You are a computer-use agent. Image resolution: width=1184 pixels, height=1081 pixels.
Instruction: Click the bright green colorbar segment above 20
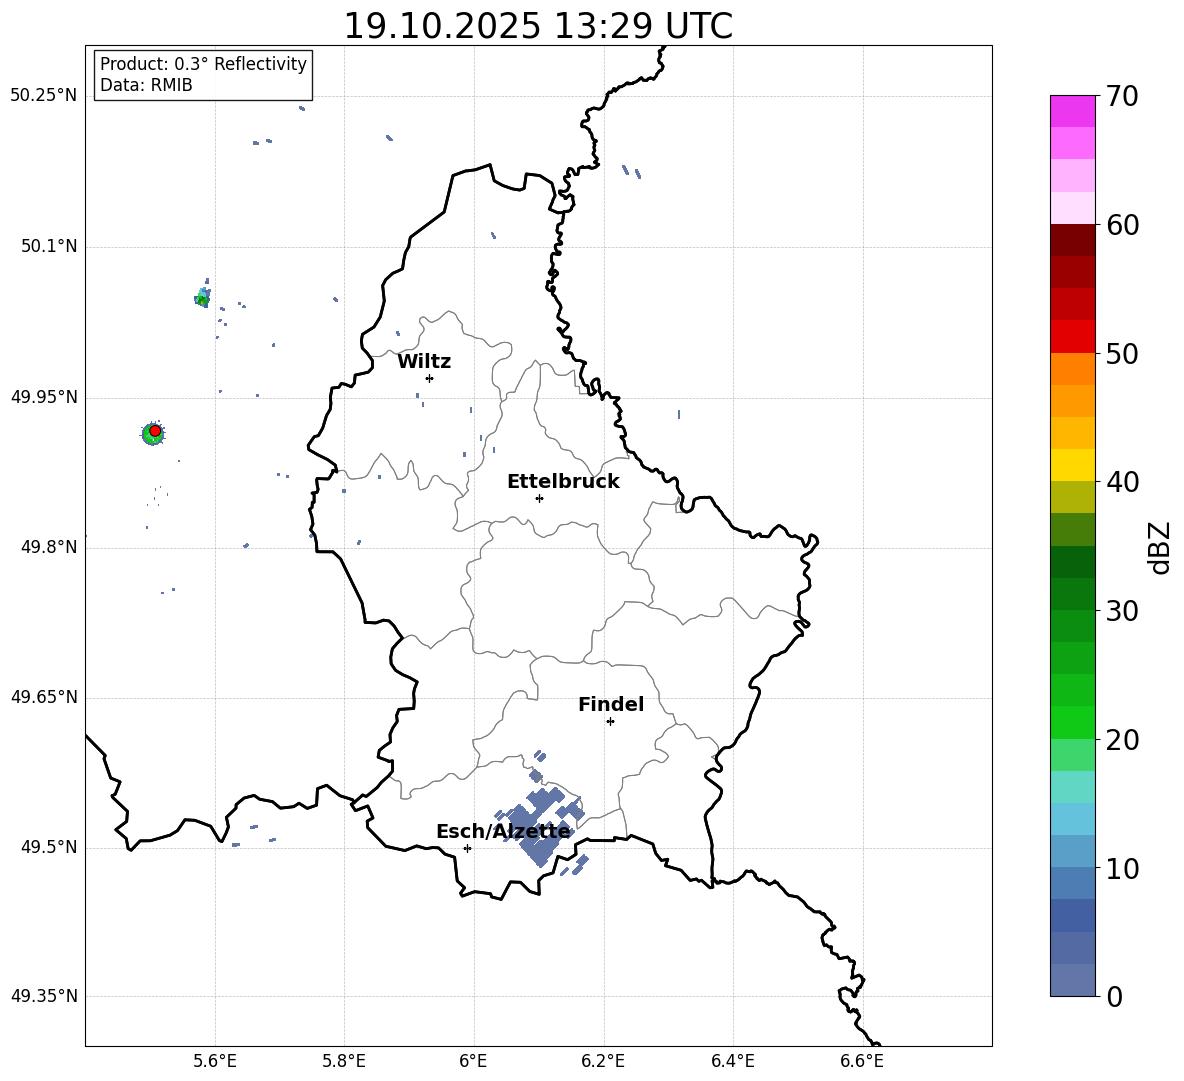[x=1072, y=722]
